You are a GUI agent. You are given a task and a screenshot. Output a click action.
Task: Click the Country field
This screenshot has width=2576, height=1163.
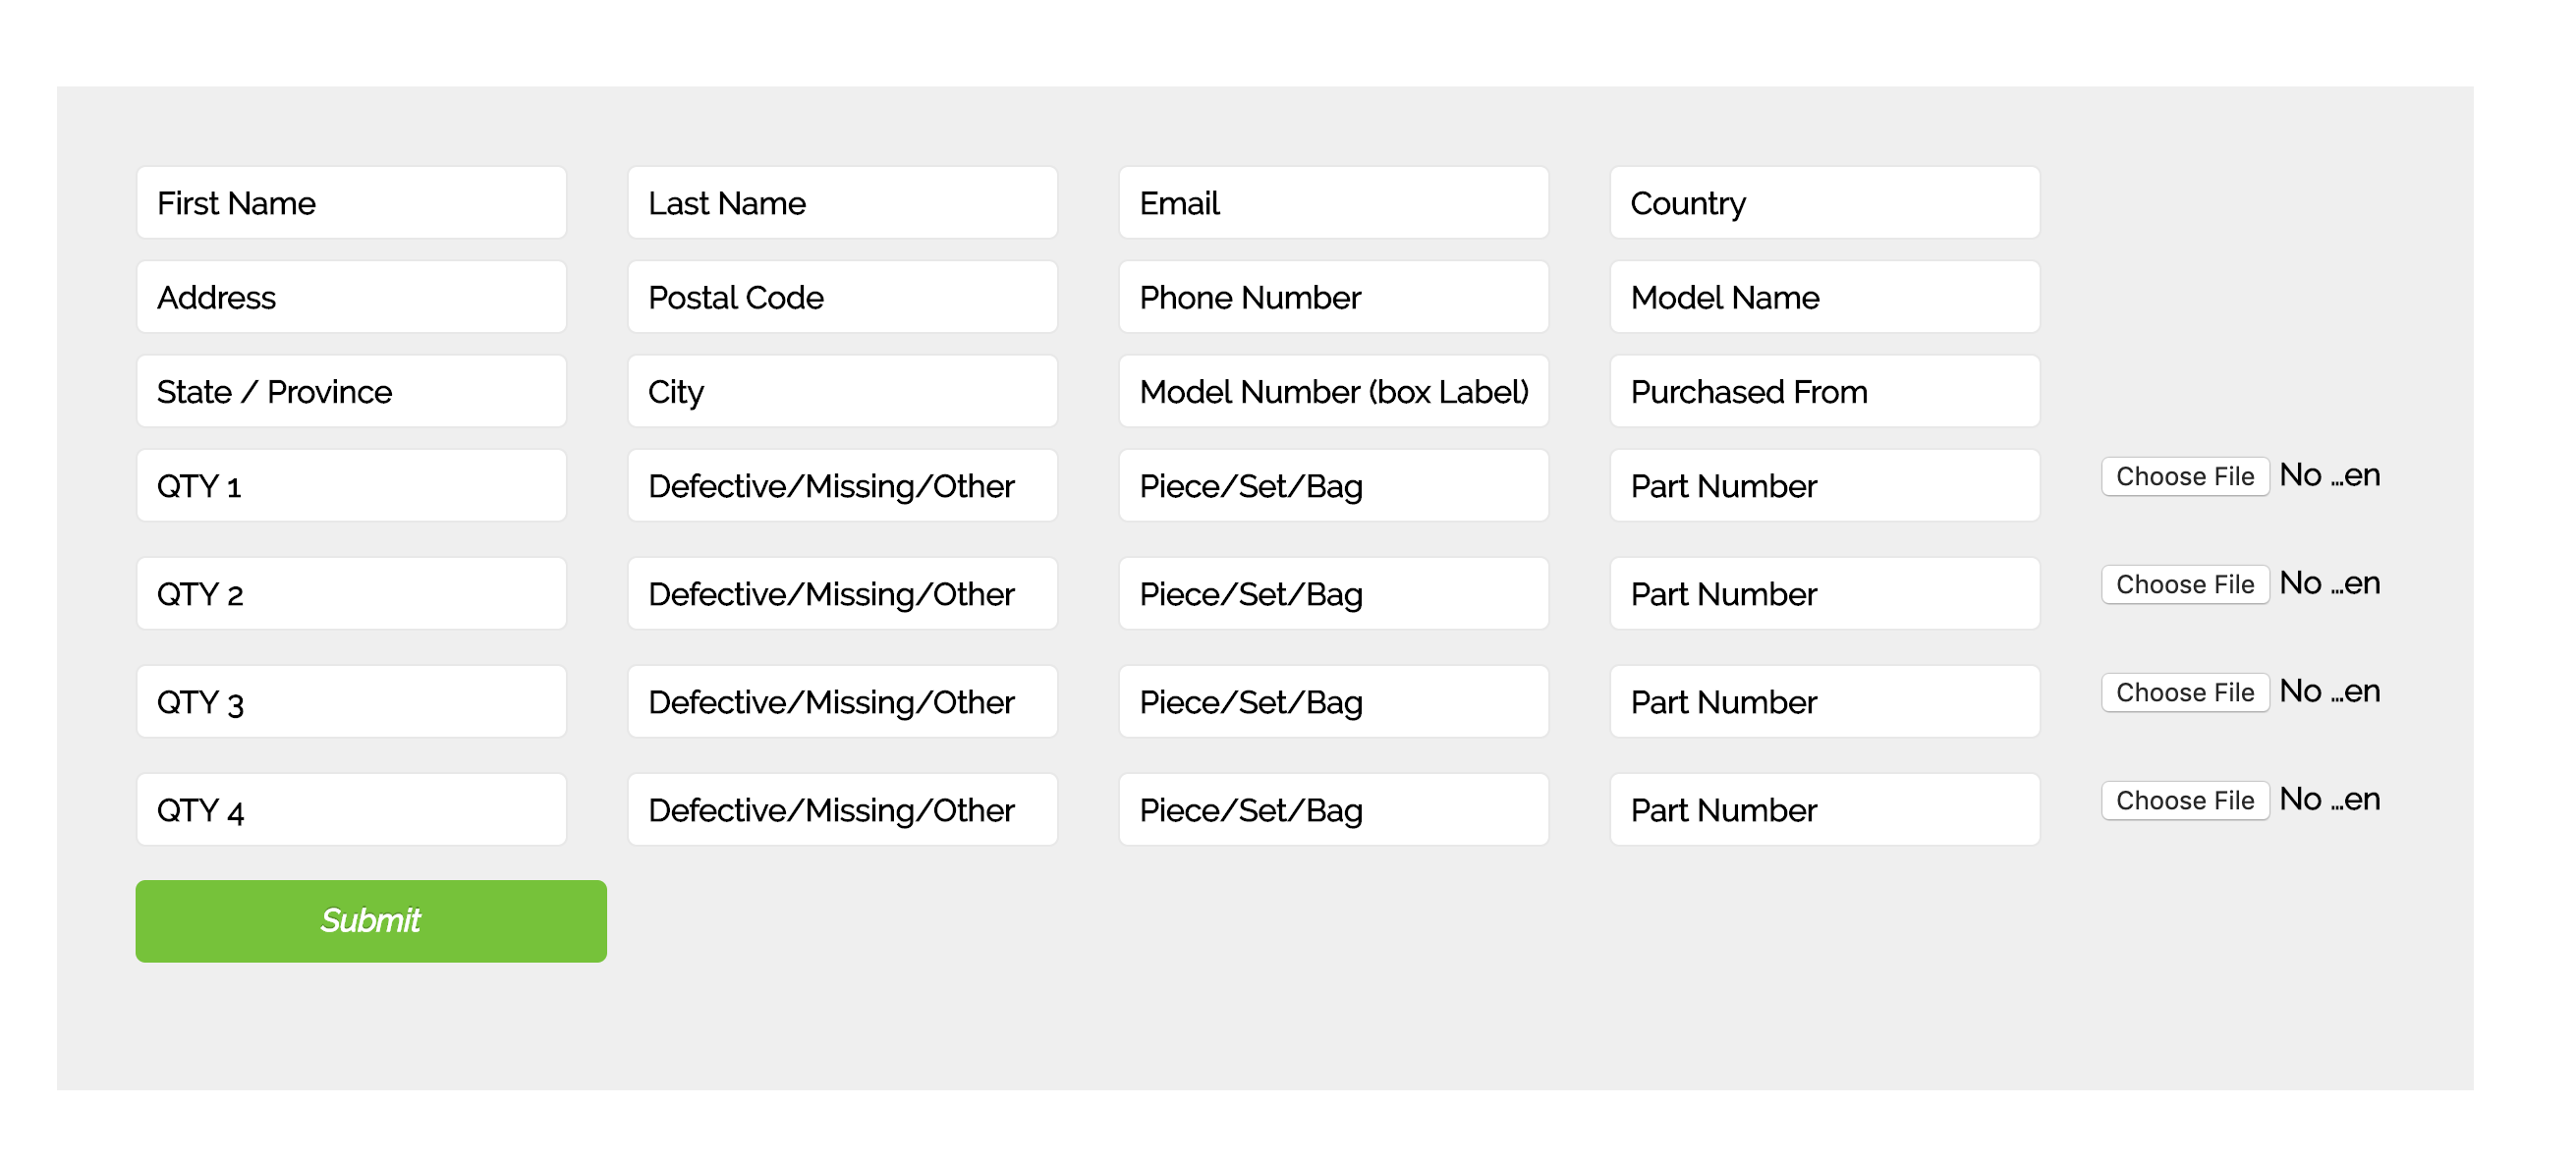click(1824, 203)
